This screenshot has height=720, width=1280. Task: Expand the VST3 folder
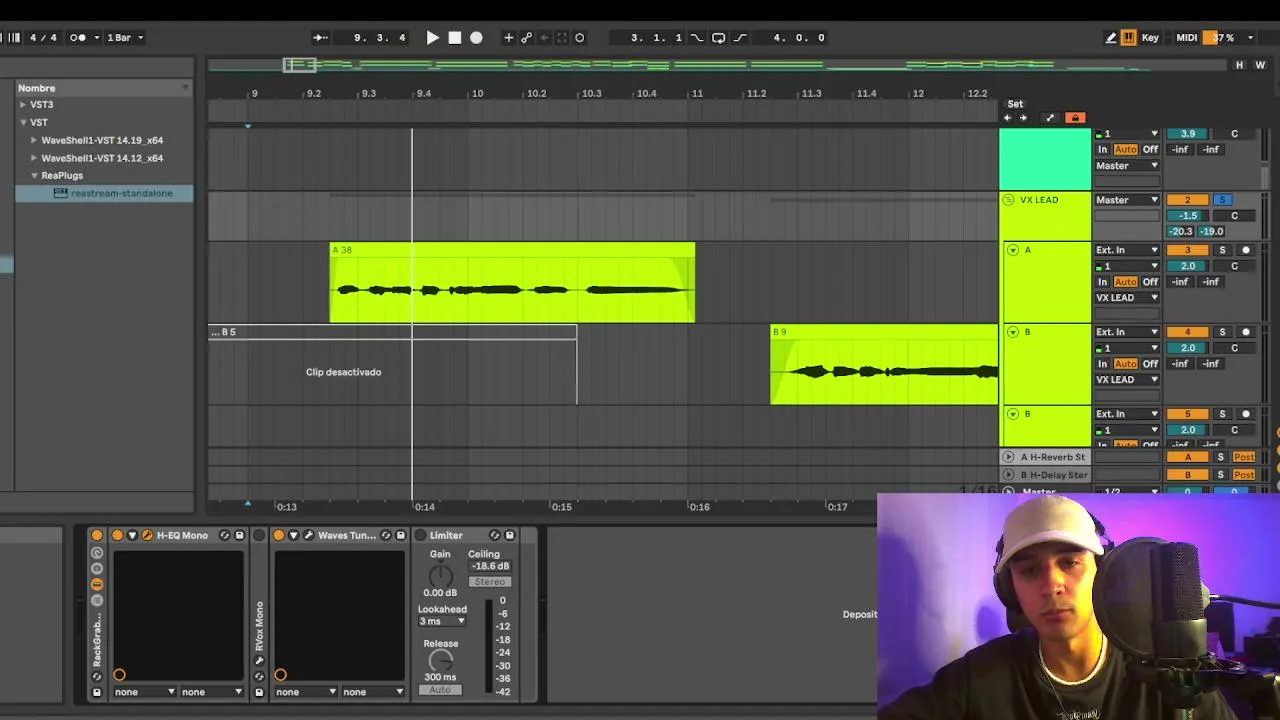click(23, 104)
